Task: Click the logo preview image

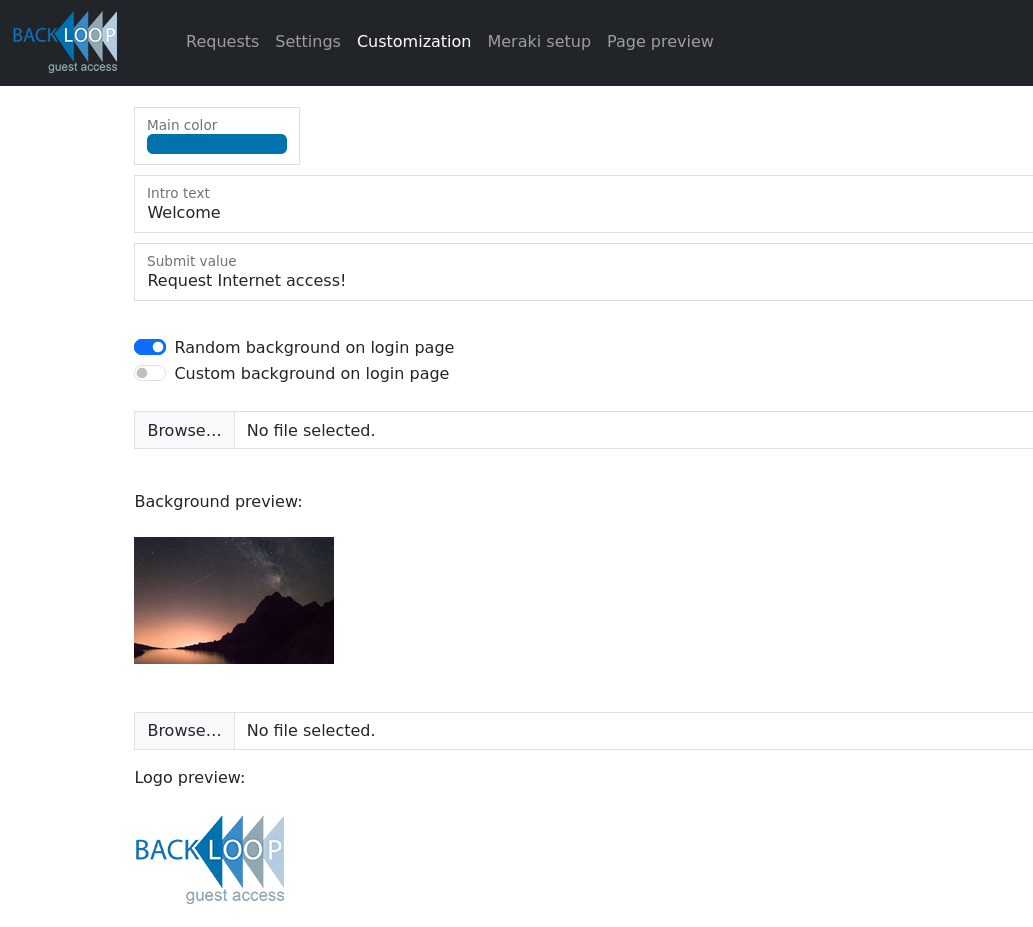Action: point(210,858)
